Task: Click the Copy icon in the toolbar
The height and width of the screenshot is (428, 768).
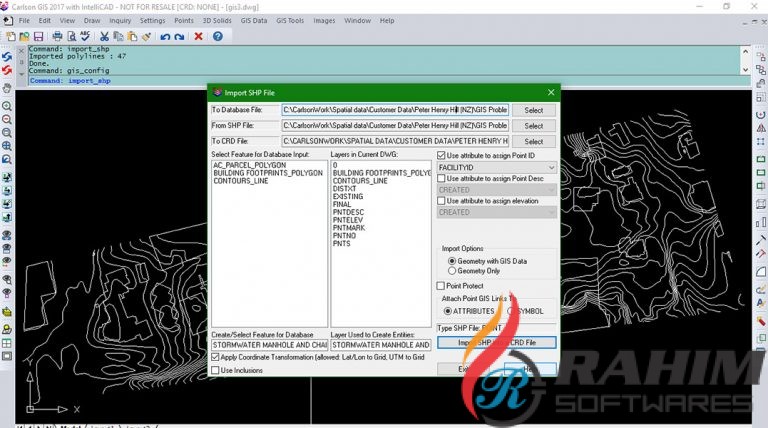Action: (x=118, y=36)
